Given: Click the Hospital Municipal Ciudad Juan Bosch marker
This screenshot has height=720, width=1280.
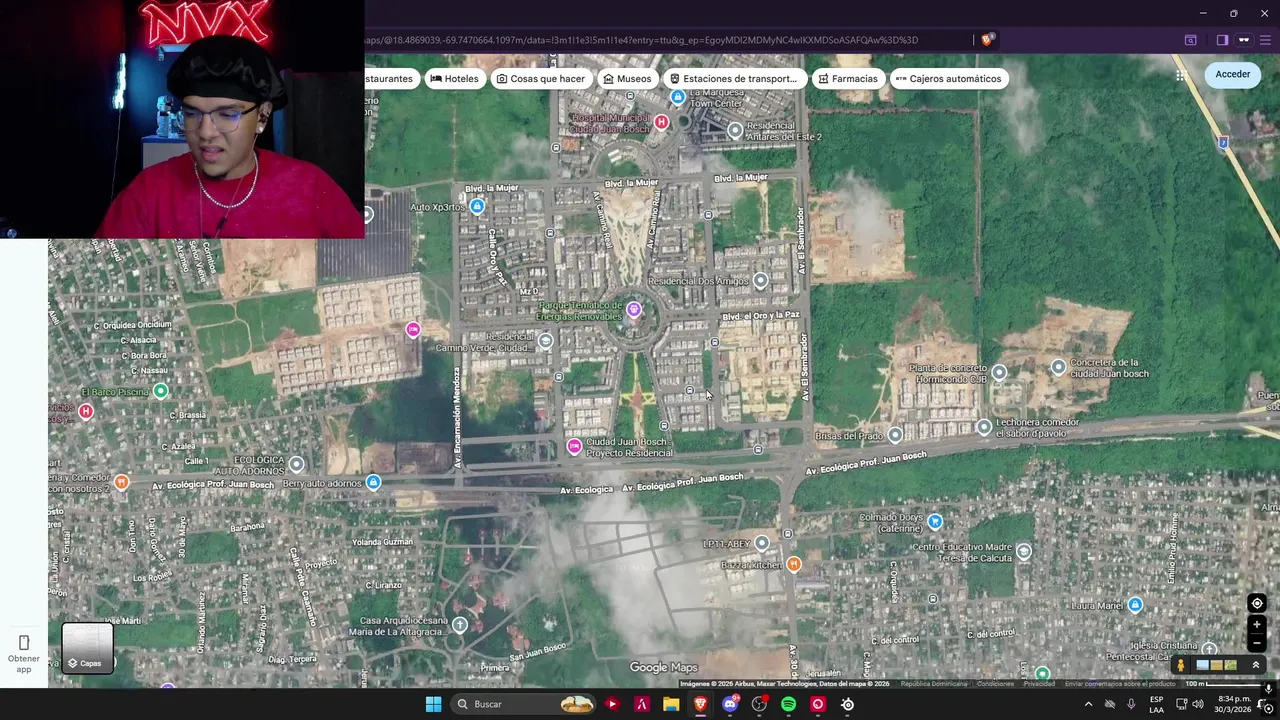Looking at the screenshot, I should [661, 122].
